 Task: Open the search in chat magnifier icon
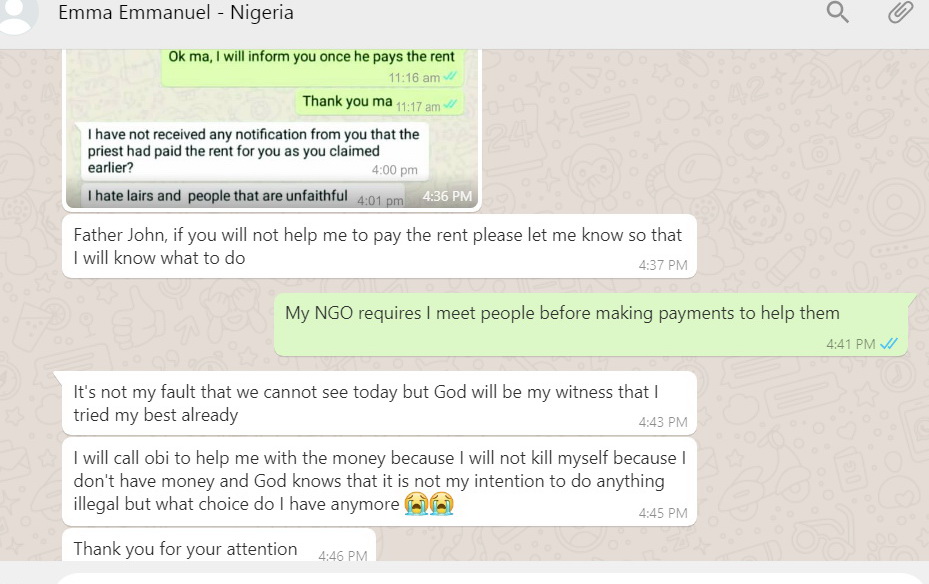pyautogui.click(x=837, y=13)
